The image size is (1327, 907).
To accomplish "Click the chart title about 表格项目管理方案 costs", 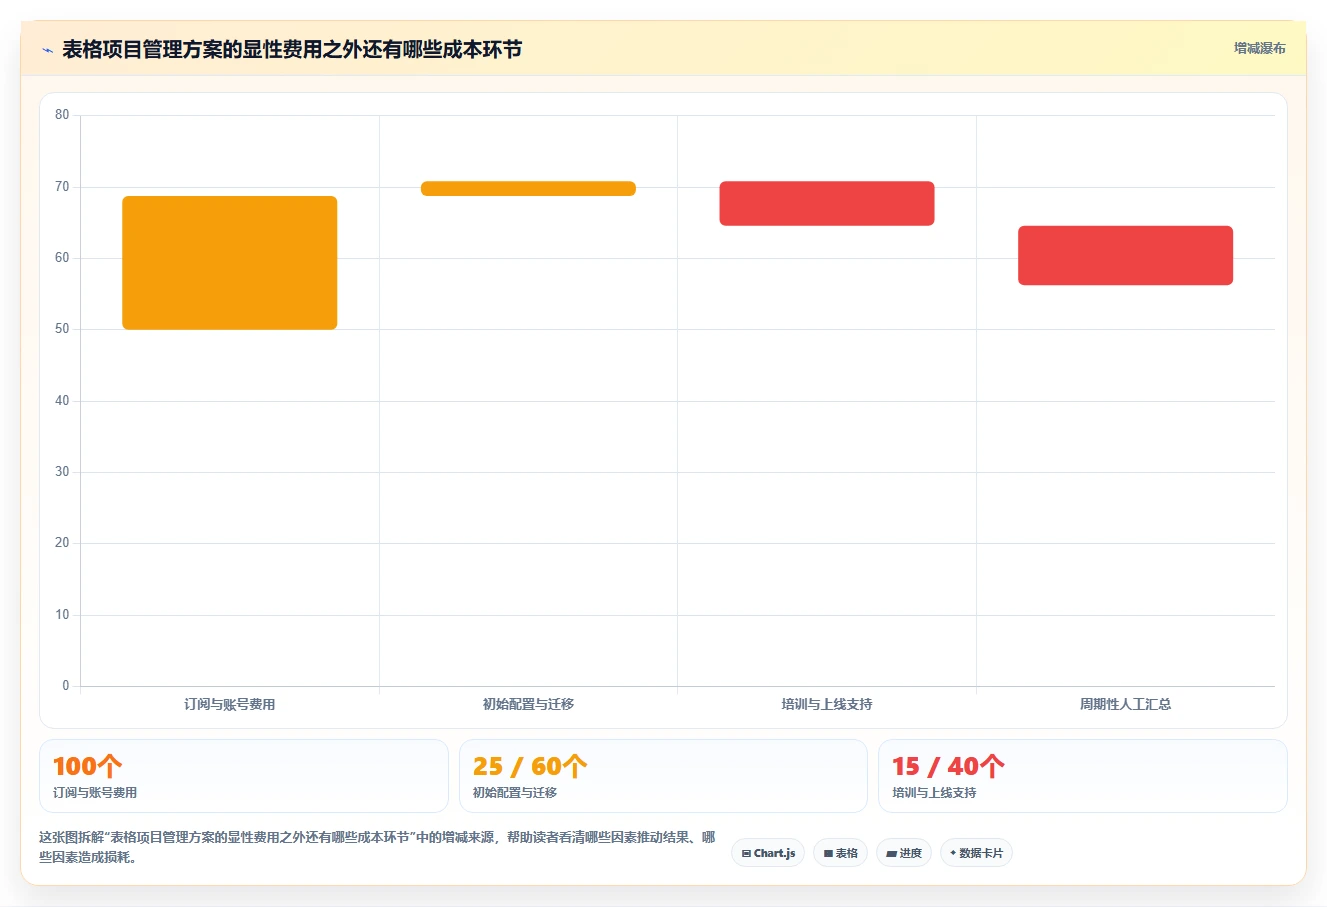I will (292, 49).
